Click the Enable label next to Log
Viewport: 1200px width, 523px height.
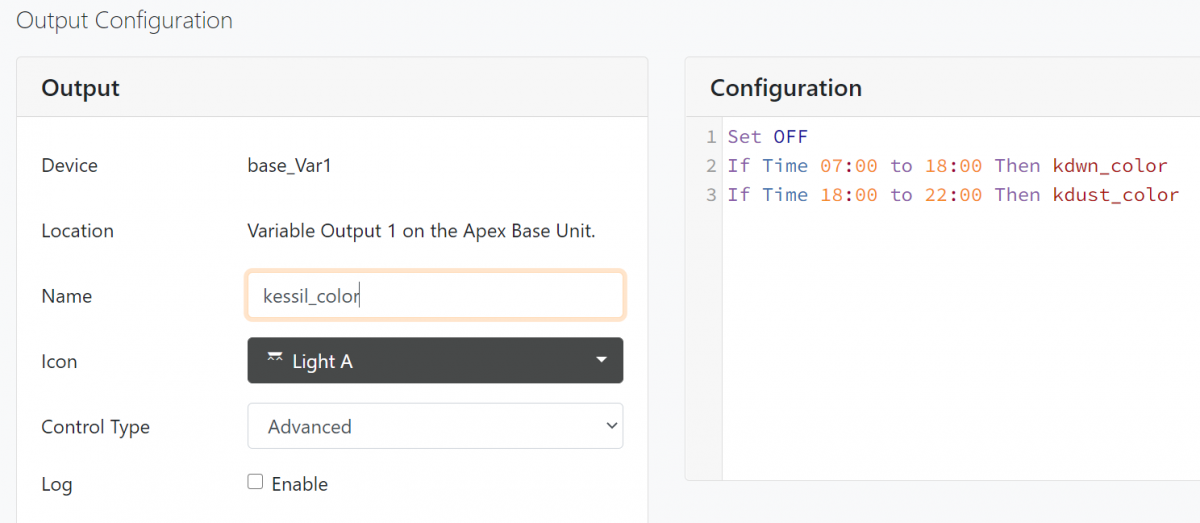300,484
